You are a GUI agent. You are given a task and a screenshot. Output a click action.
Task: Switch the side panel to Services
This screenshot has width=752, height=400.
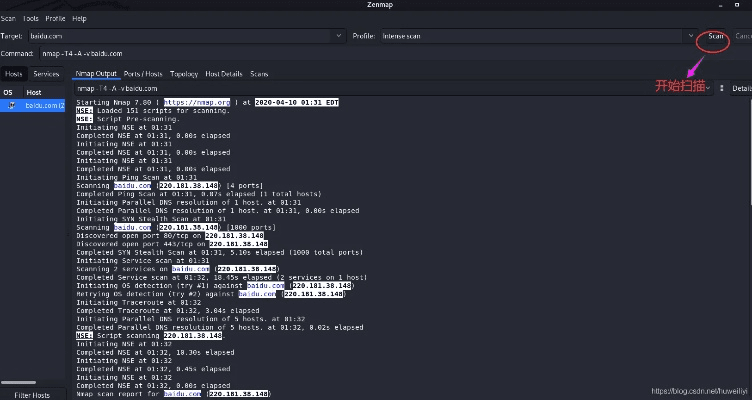tap(46, 74)
